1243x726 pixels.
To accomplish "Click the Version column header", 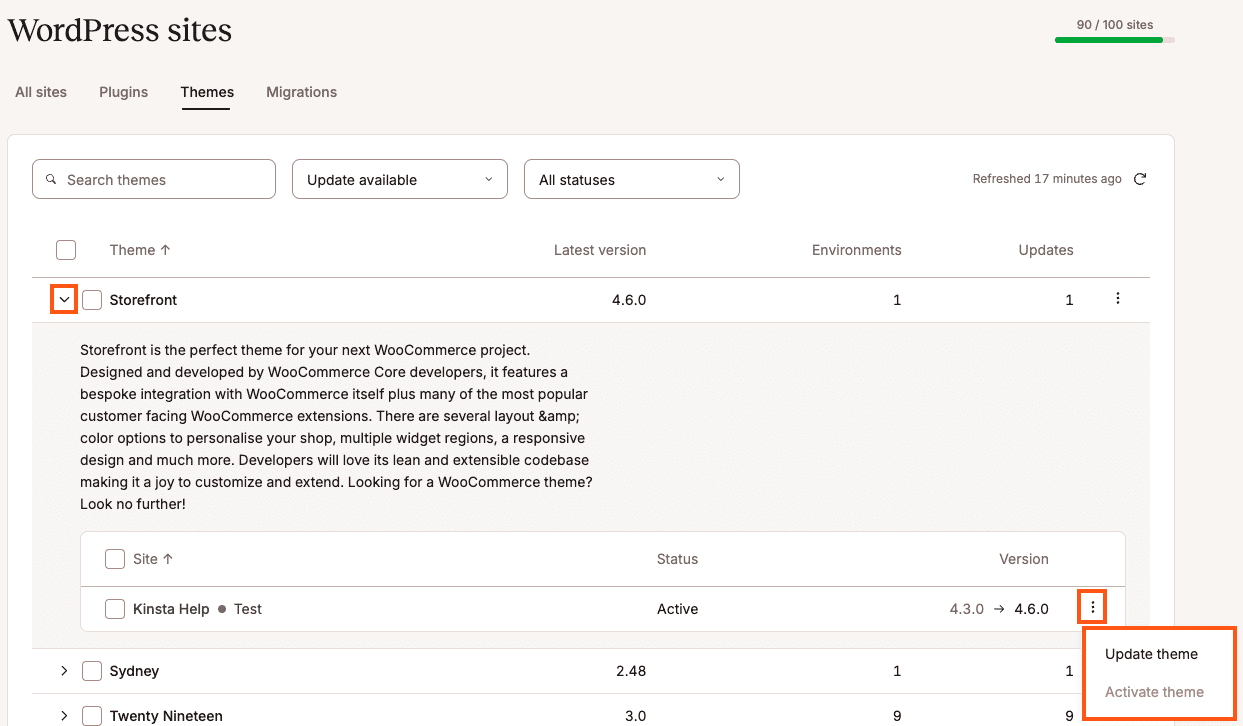I will pyautogui.click(x=1024, y=559).
